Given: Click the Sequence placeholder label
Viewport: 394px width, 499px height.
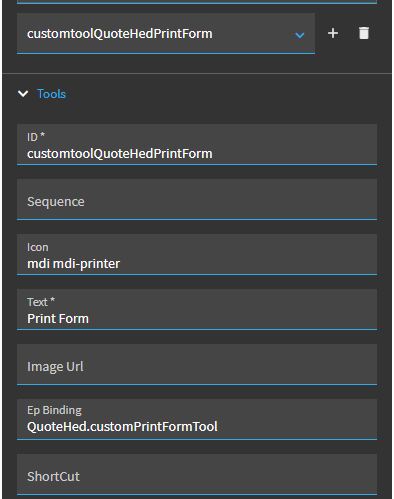Looking at the screenshot, I should pos(56,202).
